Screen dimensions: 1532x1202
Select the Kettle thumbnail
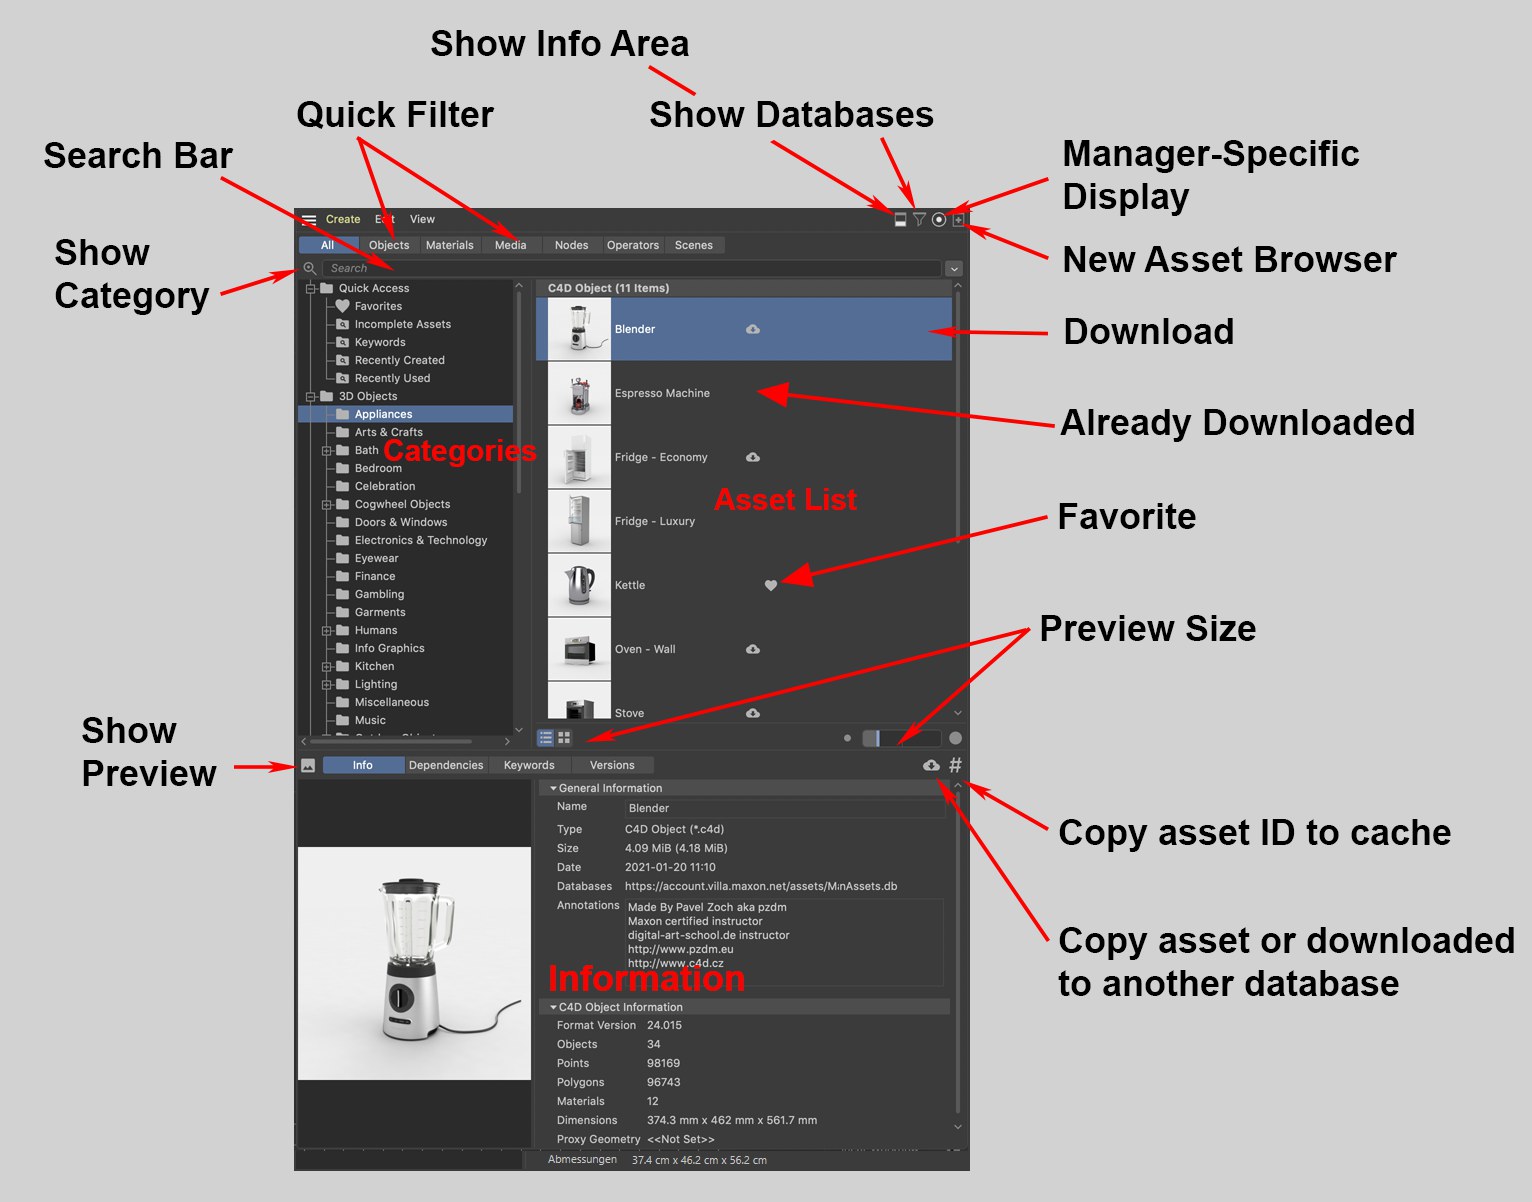[x=579, y=585]
